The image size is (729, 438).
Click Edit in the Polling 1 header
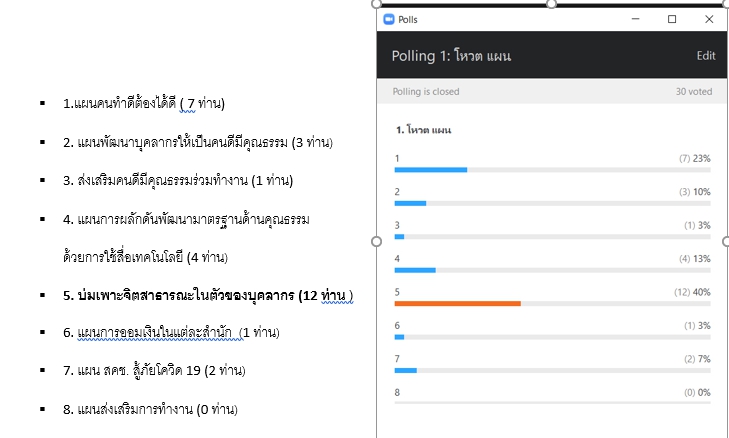tap(705, 56)
